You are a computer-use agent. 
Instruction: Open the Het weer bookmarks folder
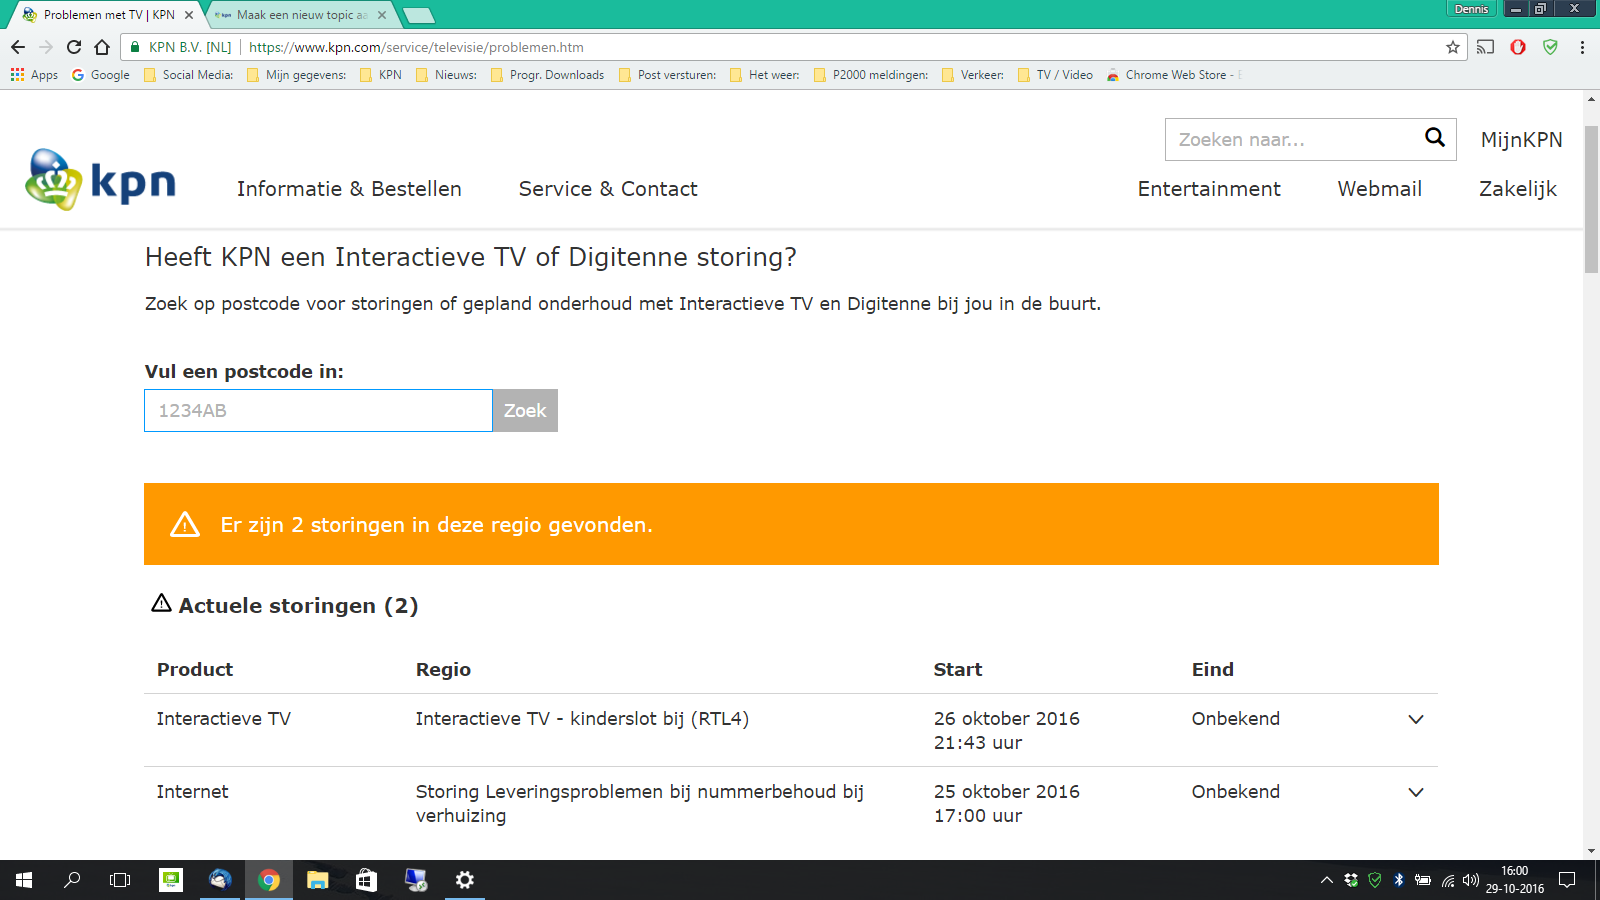click(x=765, y=75)
